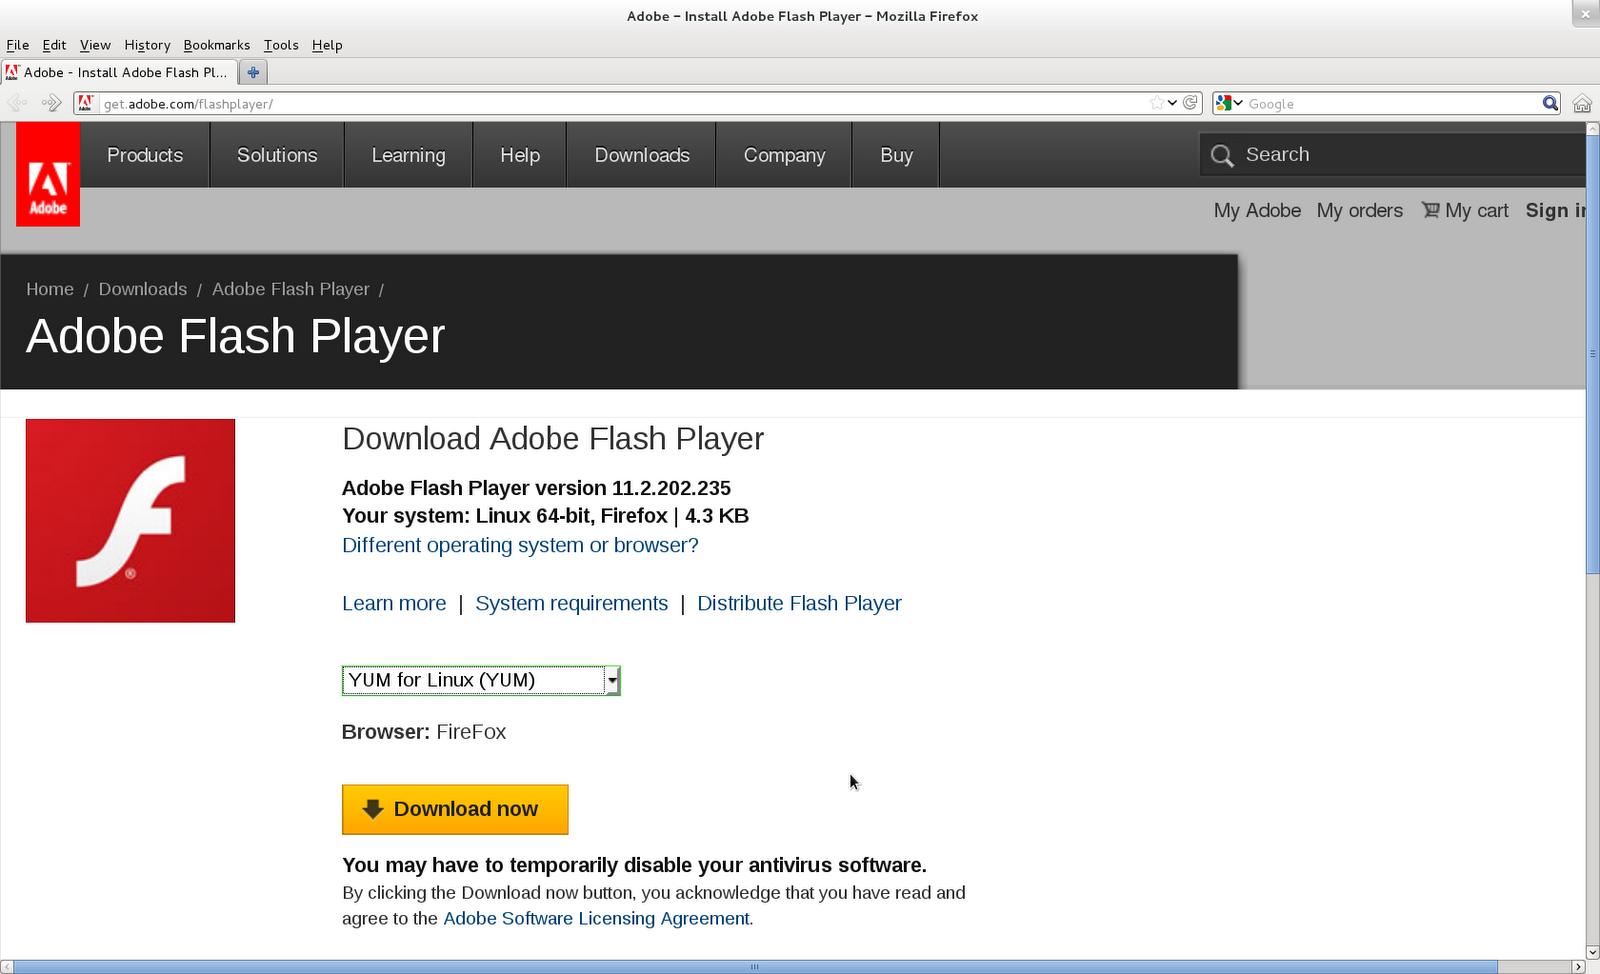Open the Google search engine selector

point(1229,103)
